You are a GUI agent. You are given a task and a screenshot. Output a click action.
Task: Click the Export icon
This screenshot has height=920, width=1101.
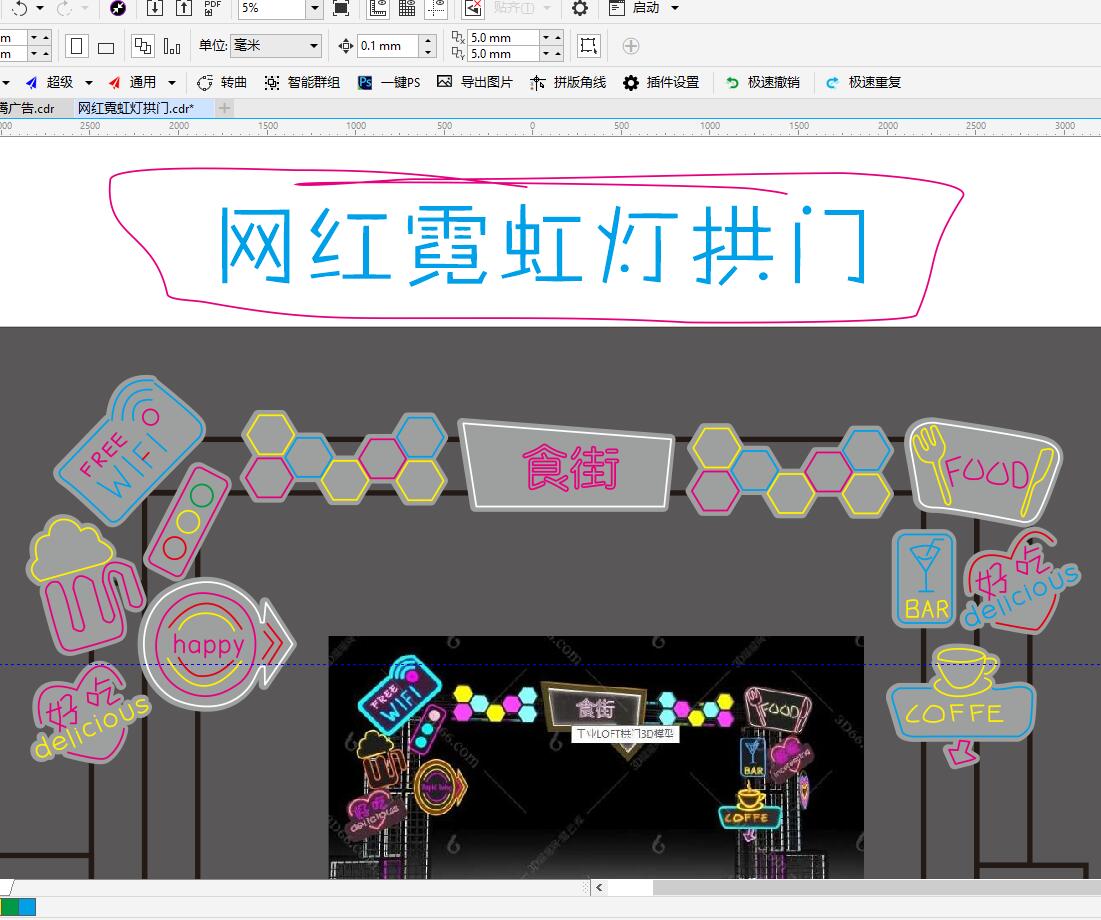point(183,8)
